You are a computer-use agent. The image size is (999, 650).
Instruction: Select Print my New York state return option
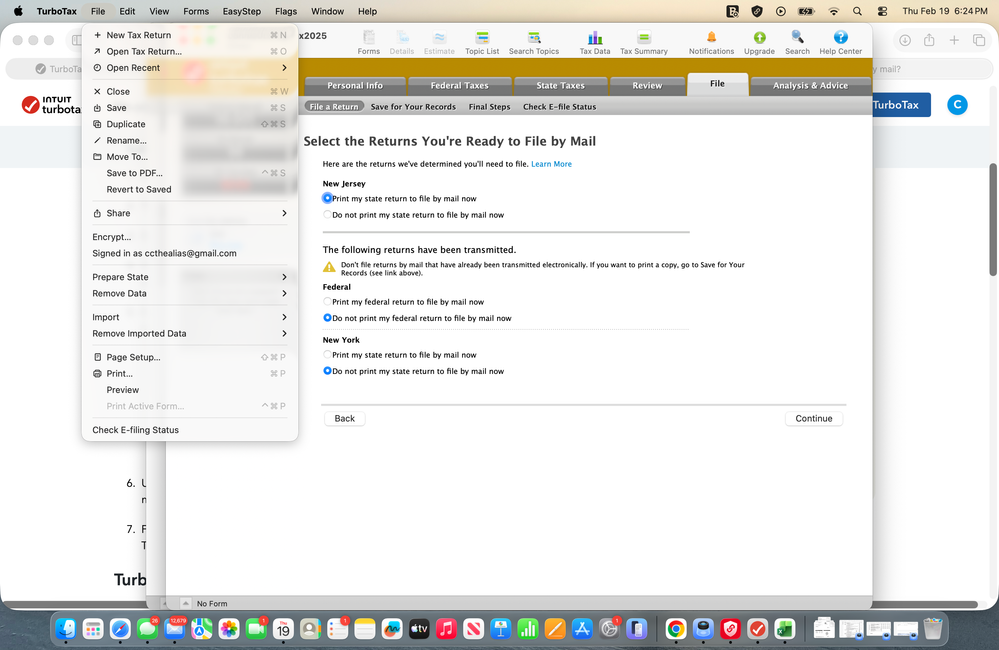[328, 355]
